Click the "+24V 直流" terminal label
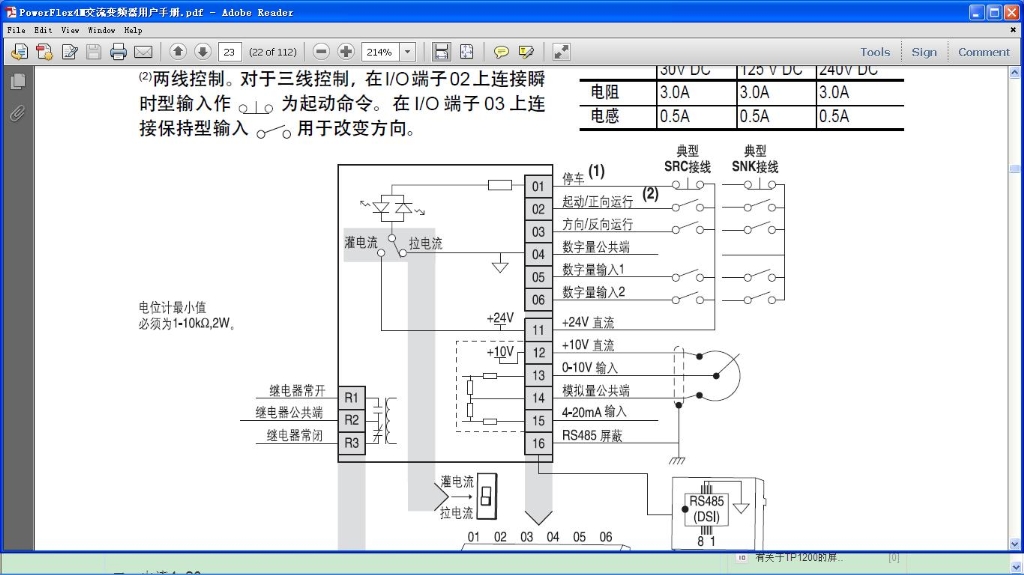Screen dimensions: 1024x575 588,322
